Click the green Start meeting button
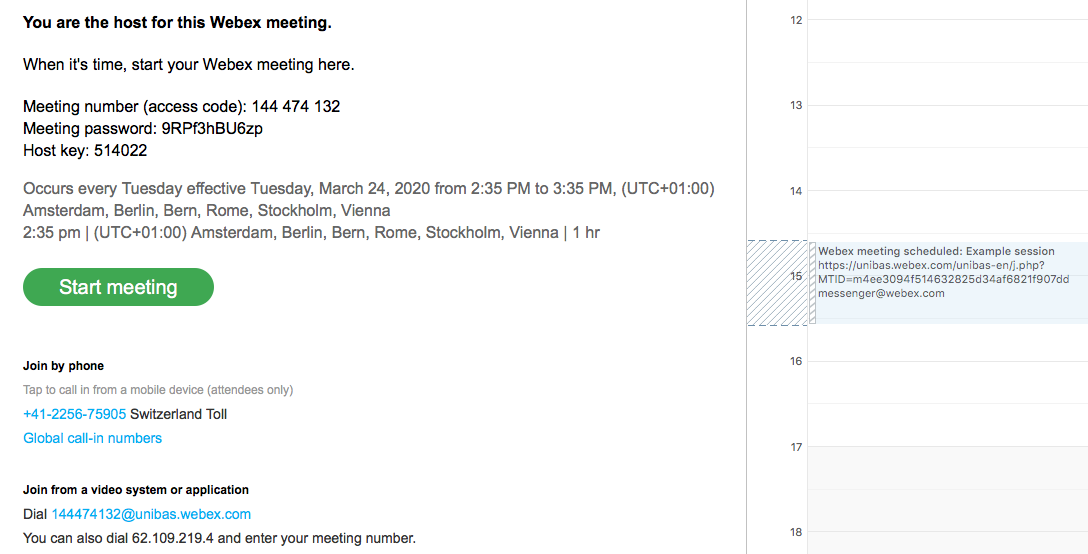Image resolution: width=1088 pixels, height=554 pixels. pos(118,287)
